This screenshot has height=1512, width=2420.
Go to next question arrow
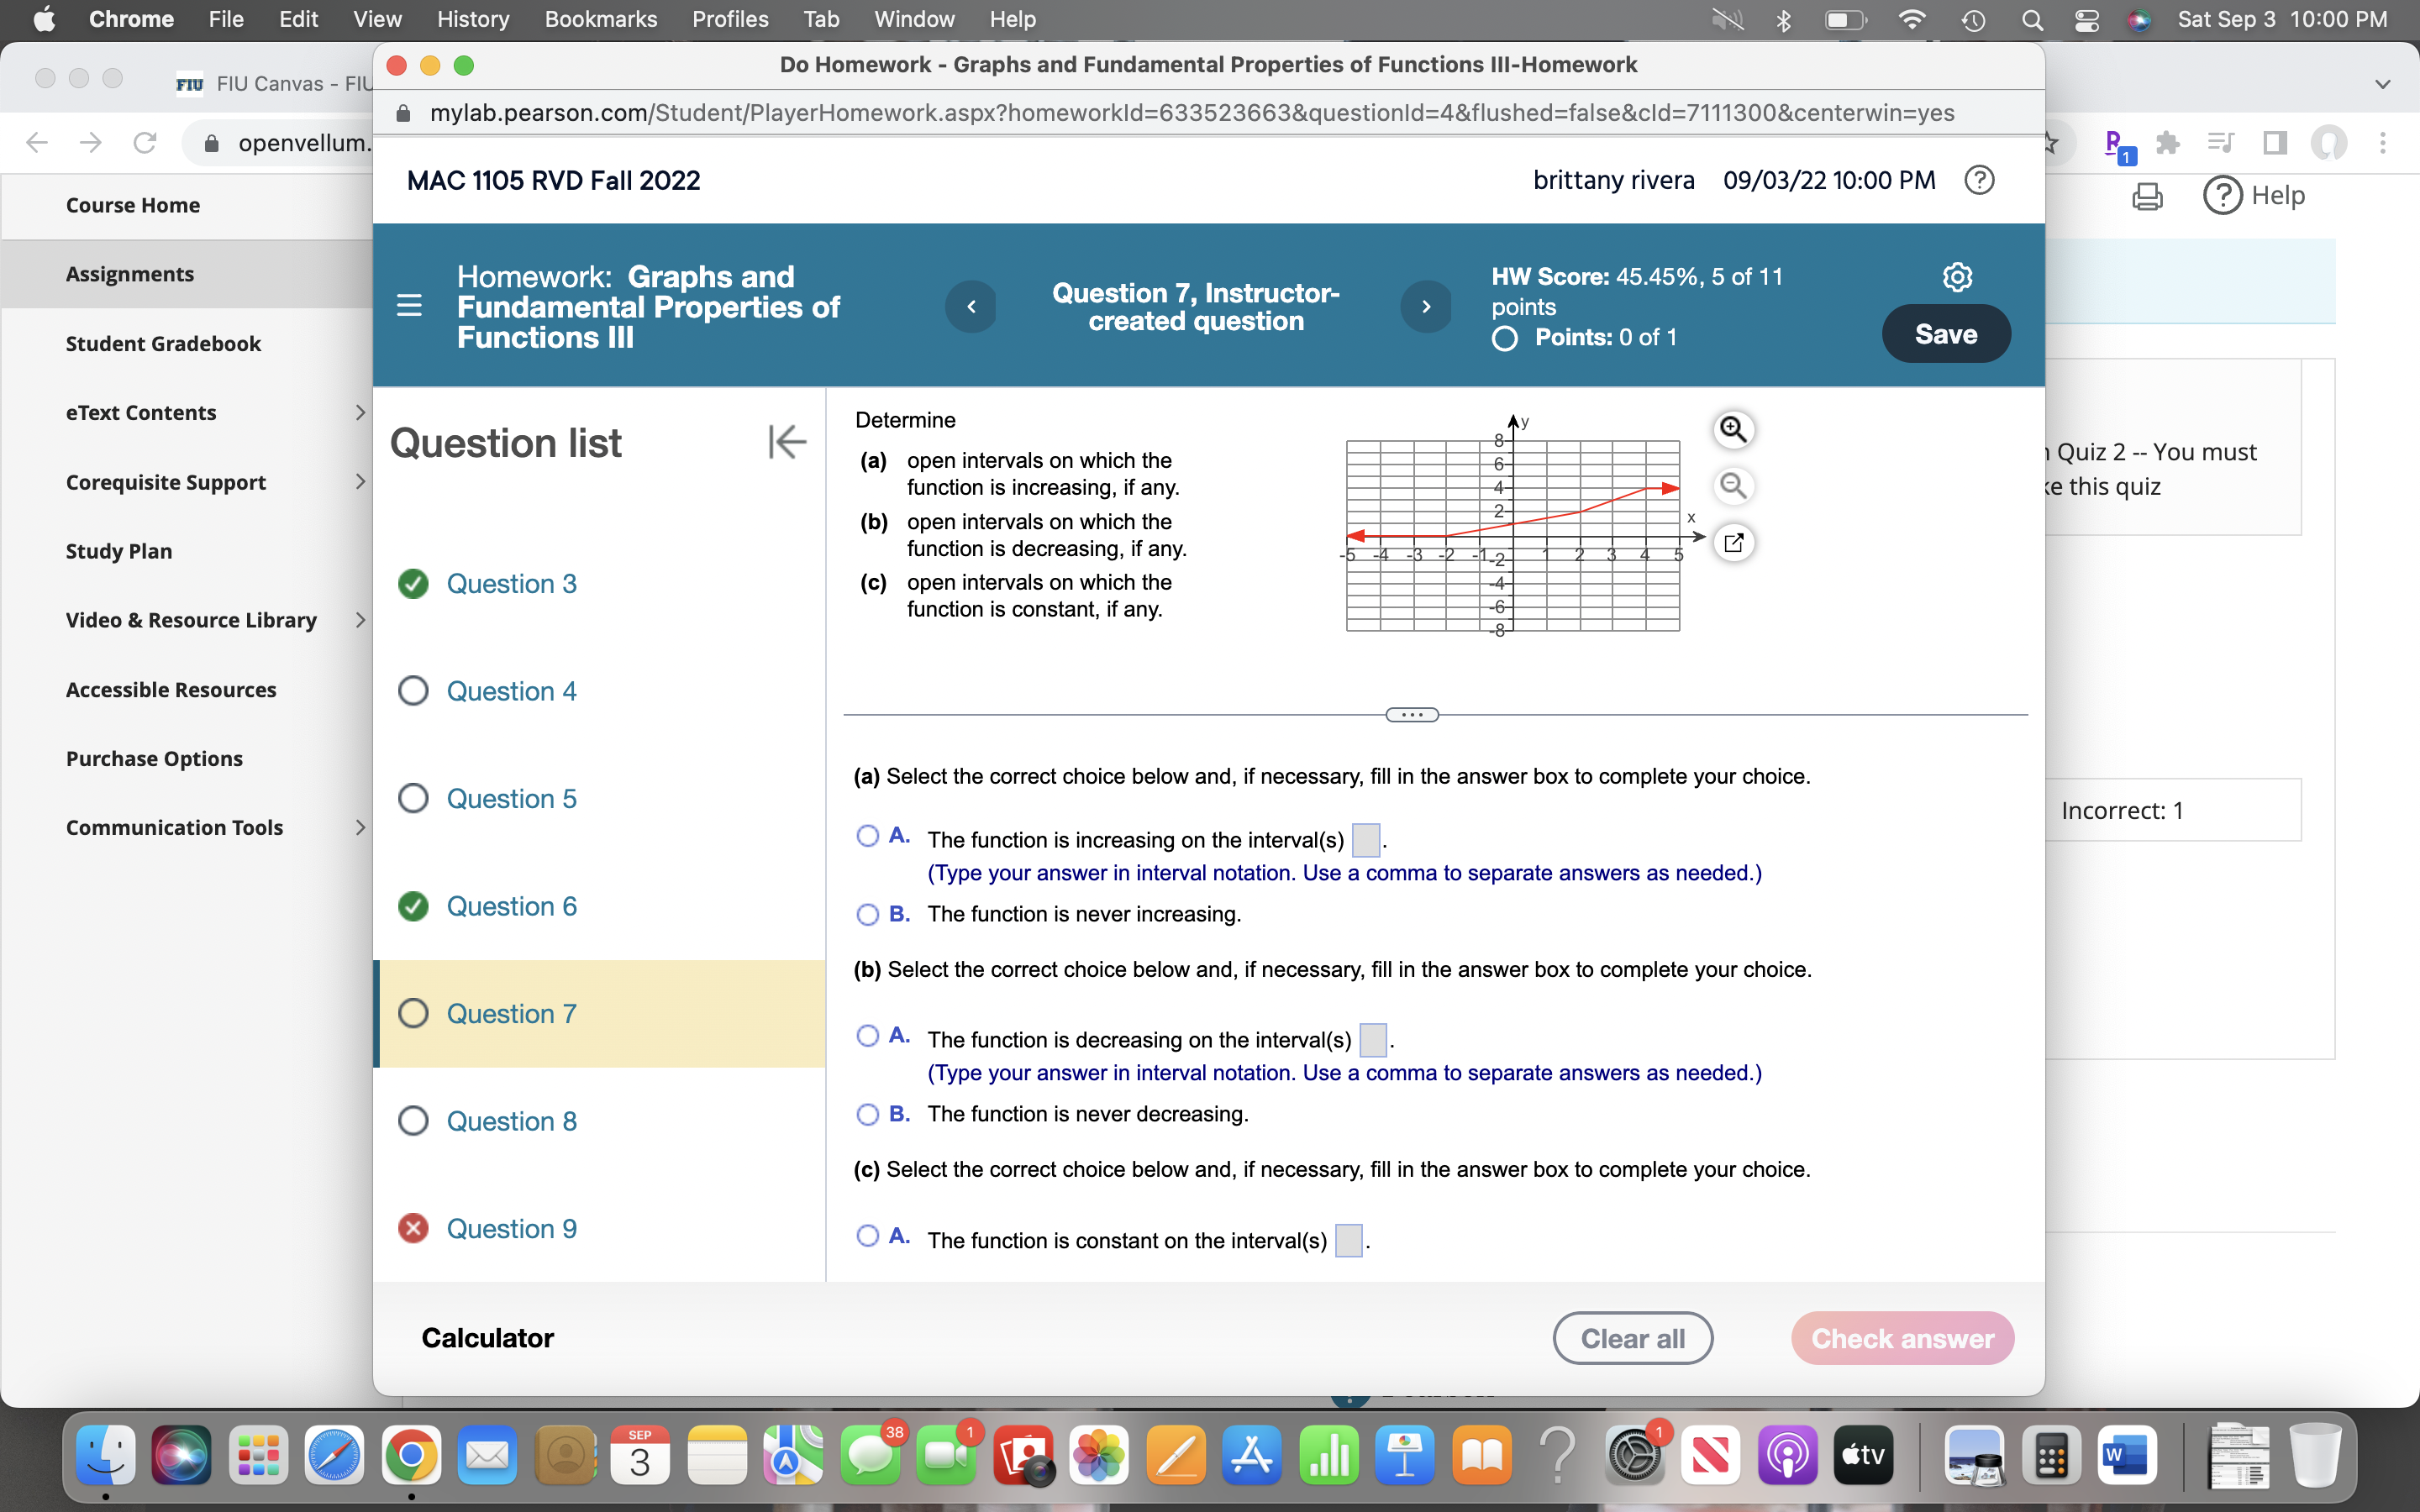pyautogui.click(x=1426, y=307)
